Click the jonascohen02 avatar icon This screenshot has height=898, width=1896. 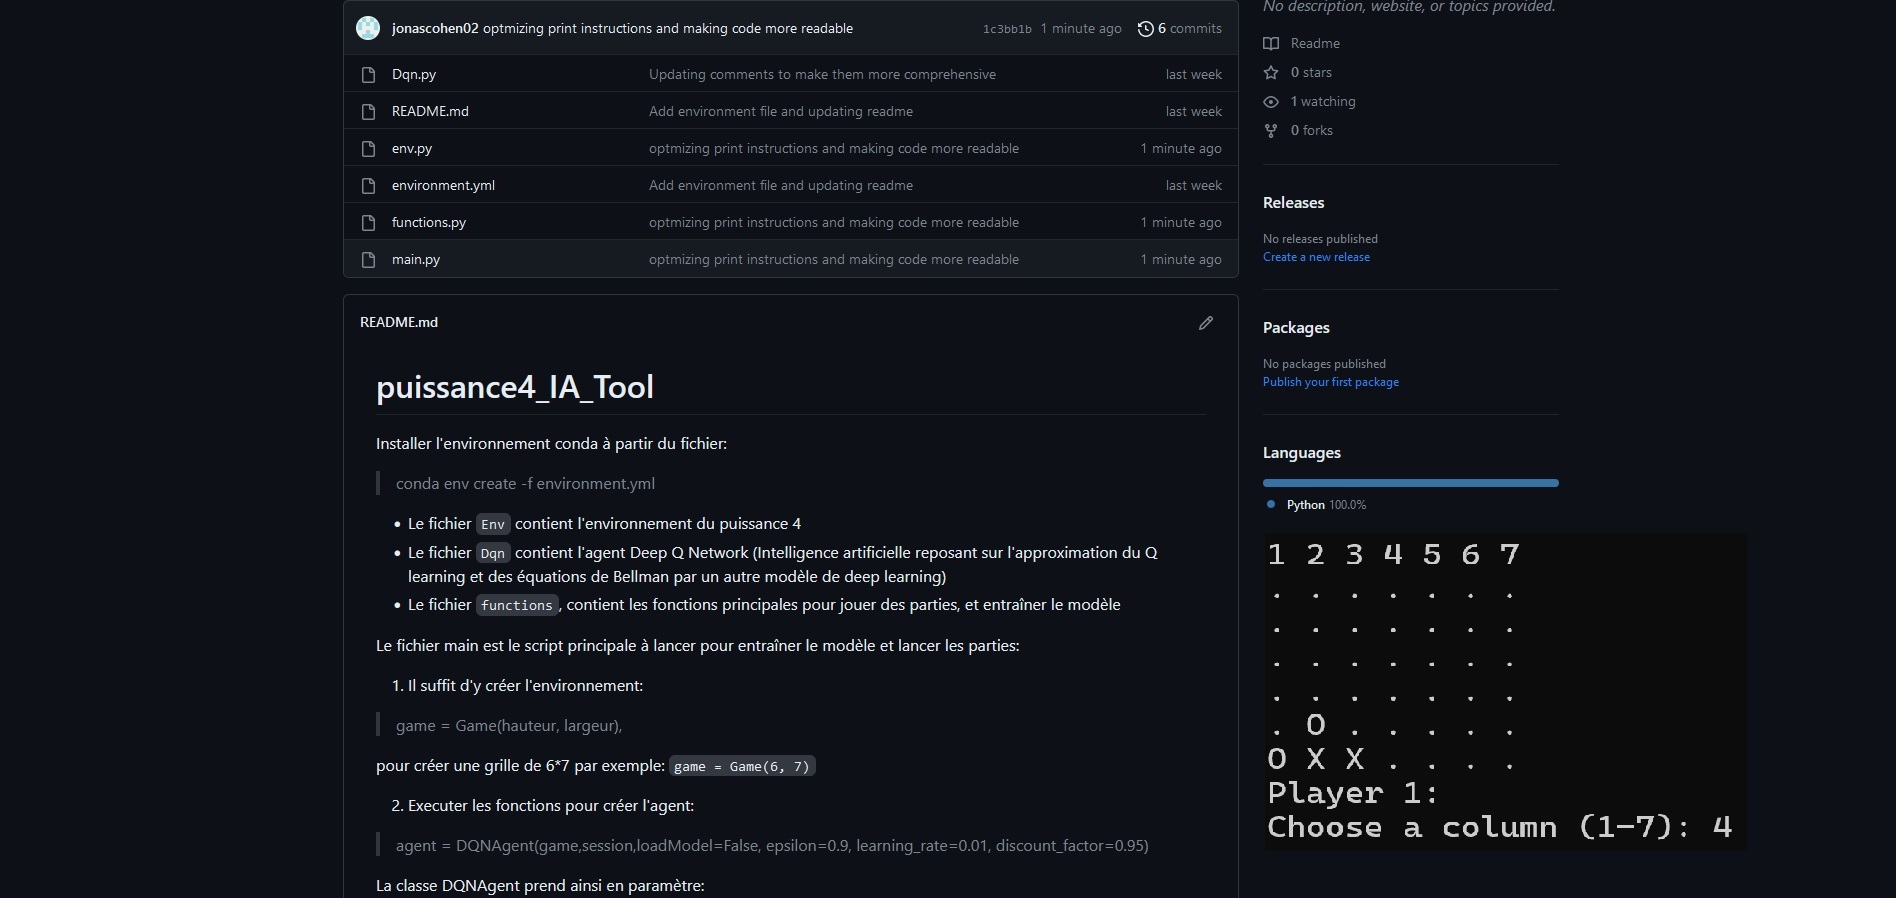[x=368, y=28]
